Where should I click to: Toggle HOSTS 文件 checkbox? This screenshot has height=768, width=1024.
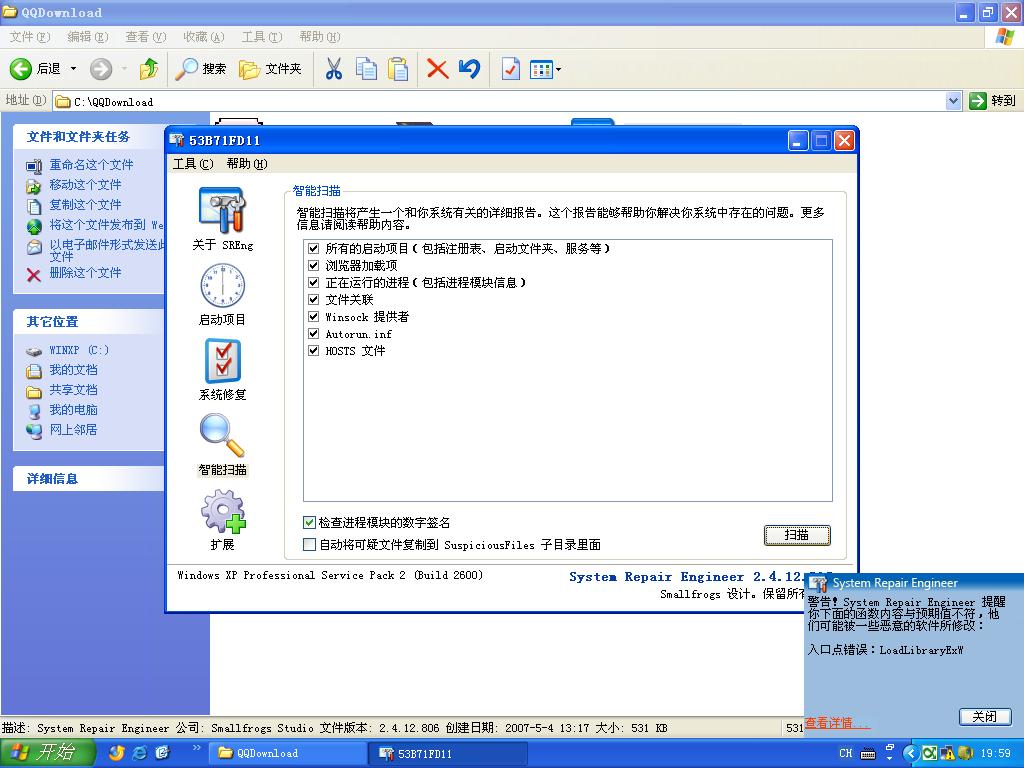click(313, 350)
